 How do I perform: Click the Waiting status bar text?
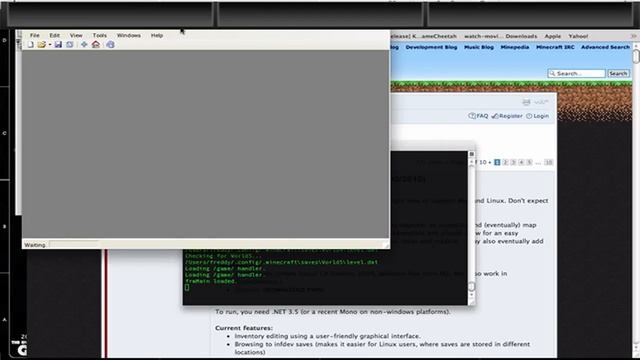[35, 245]
